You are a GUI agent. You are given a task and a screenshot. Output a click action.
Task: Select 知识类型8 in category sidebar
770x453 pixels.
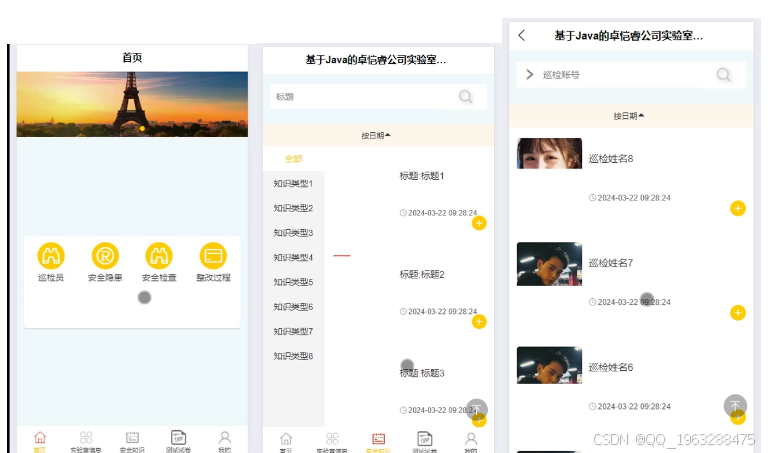293,356
